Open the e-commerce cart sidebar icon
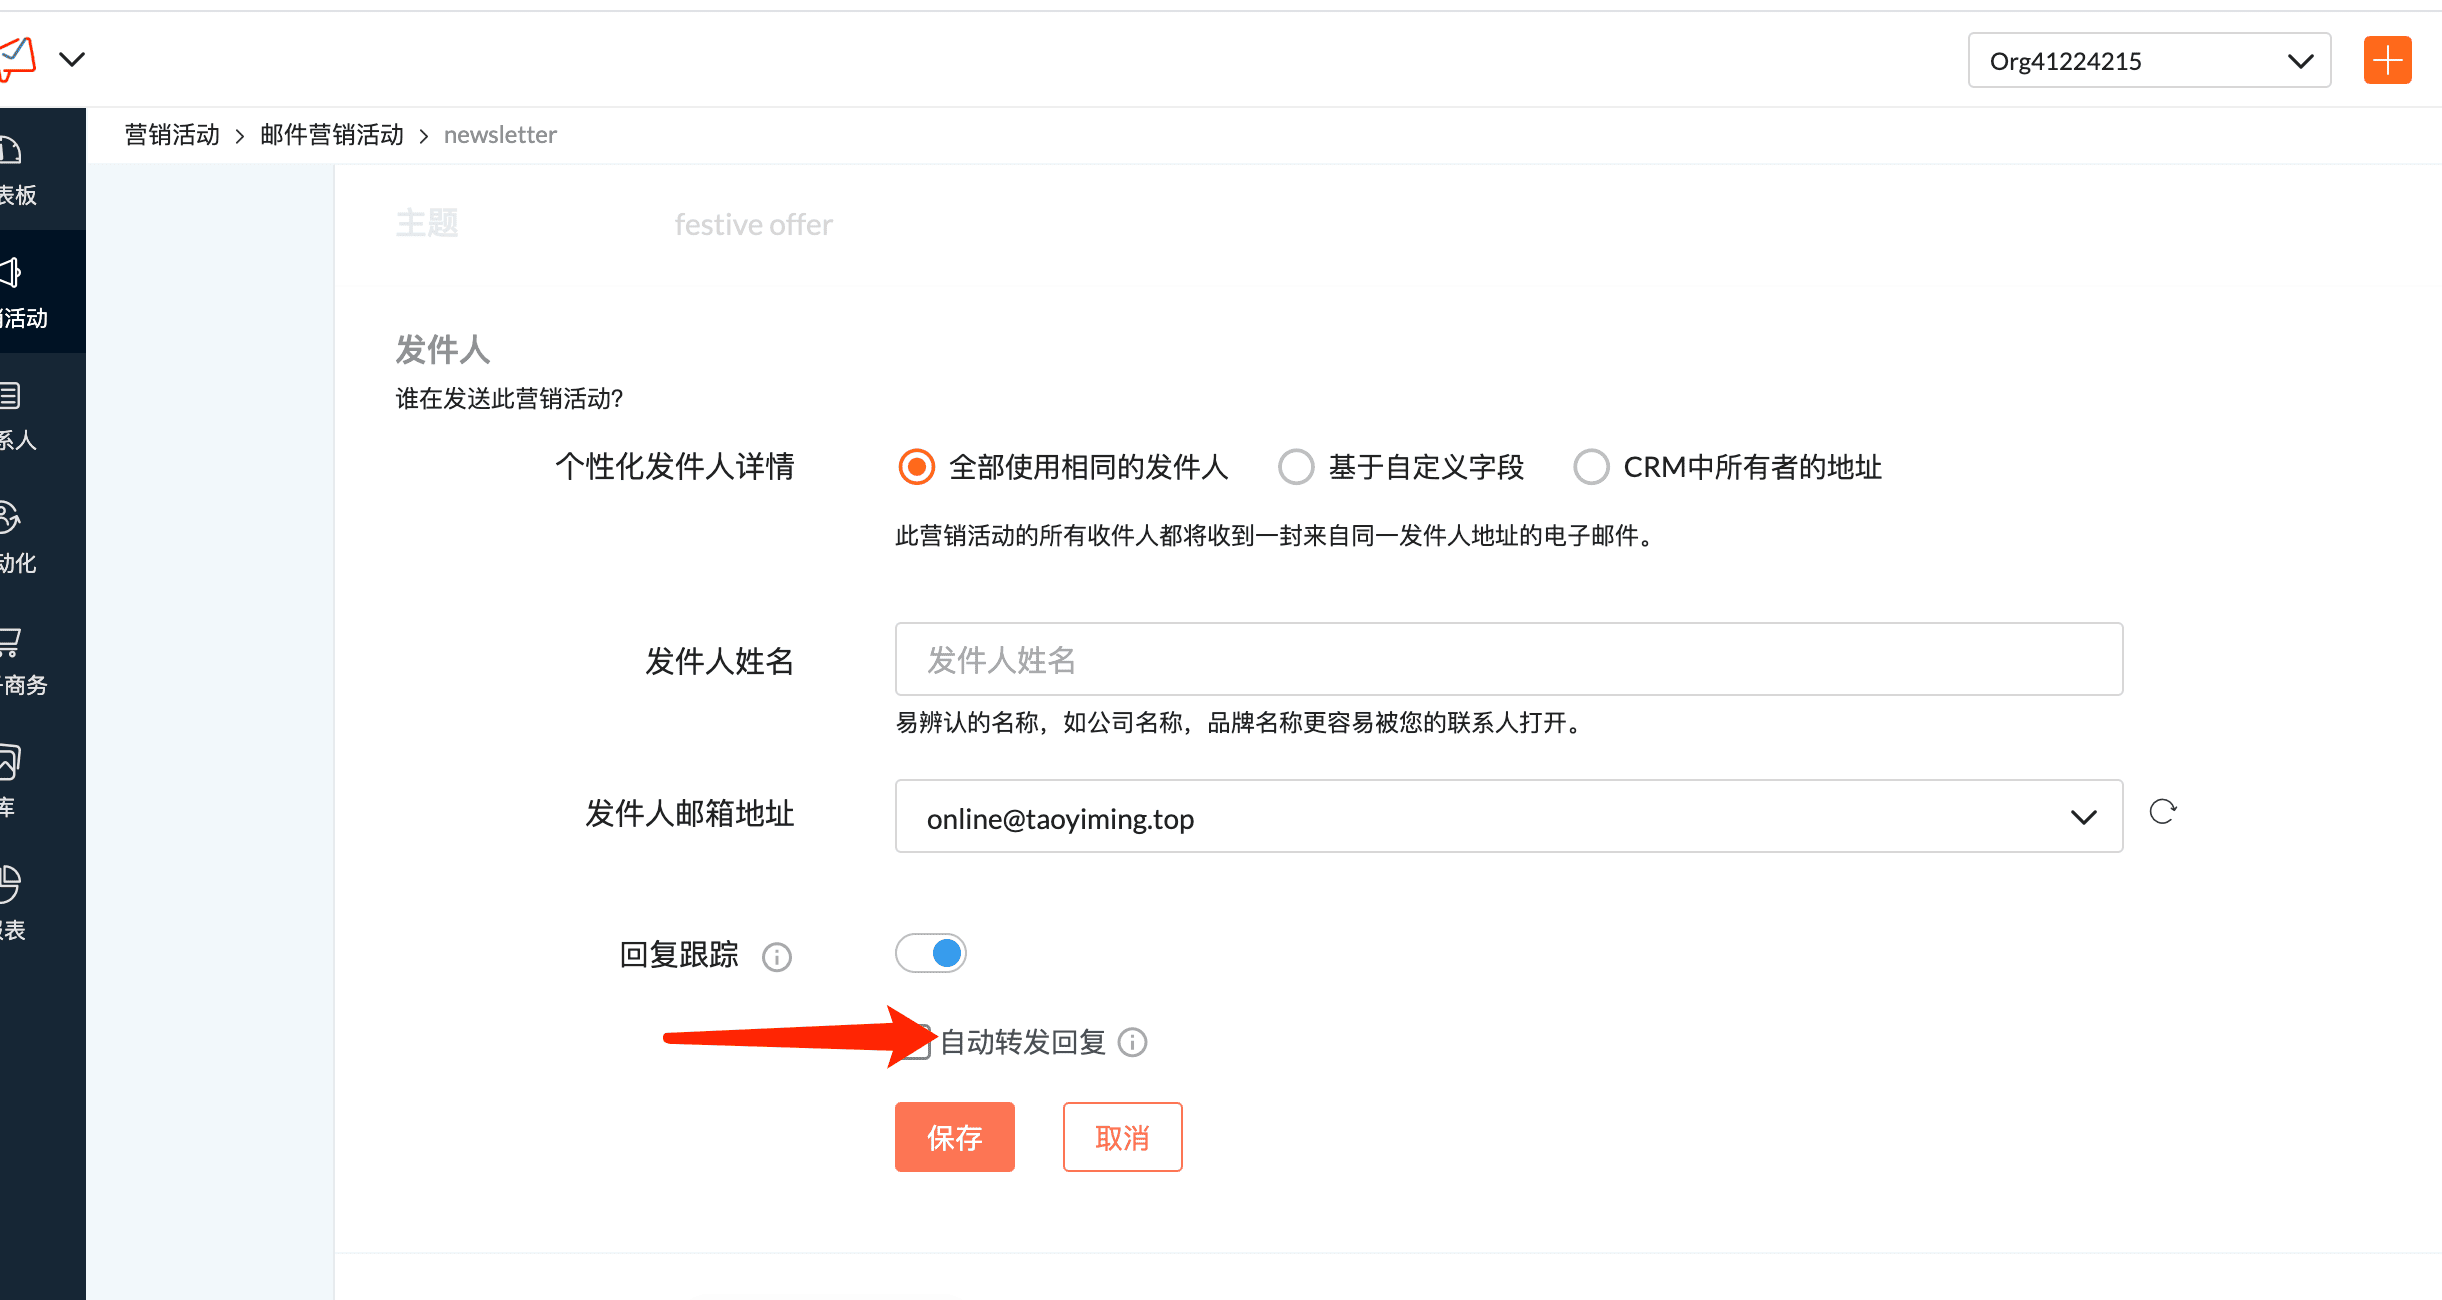The width and height of the screenshot is (2442, 1300). pyautogui.click(x=10, y=640)
